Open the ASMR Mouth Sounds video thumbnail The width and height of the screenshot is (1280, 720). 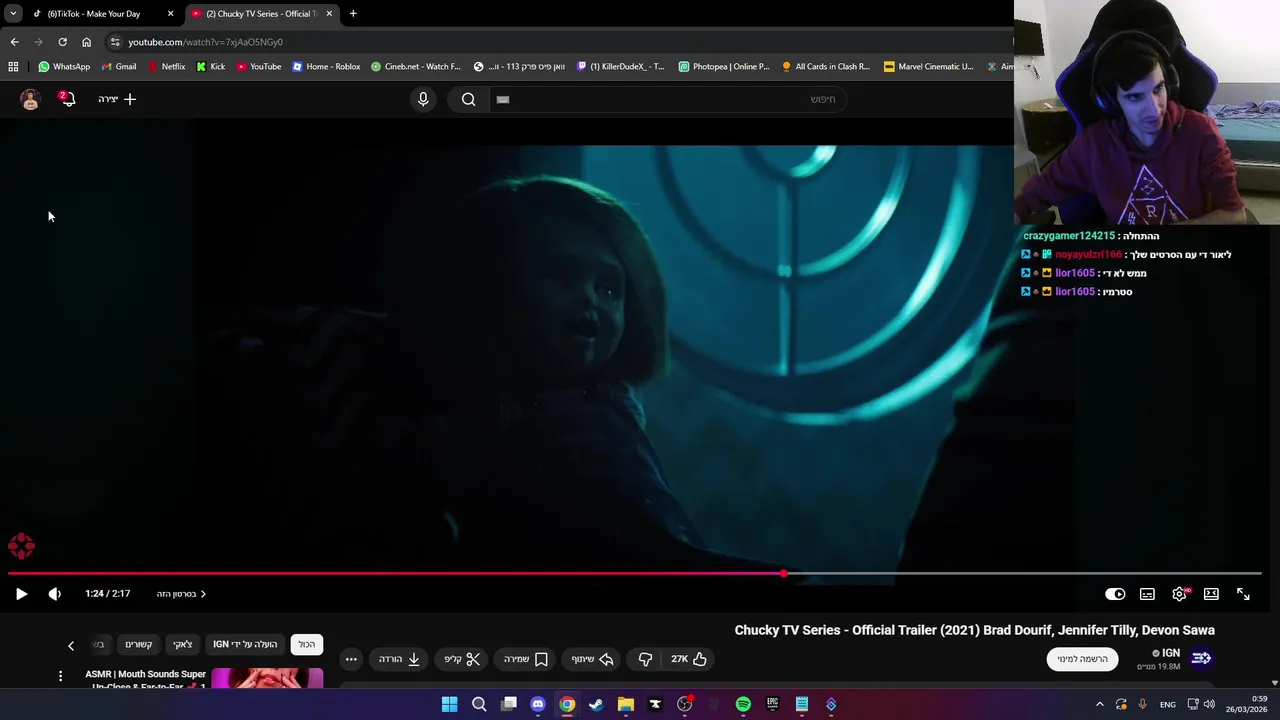tap(267, 679)
